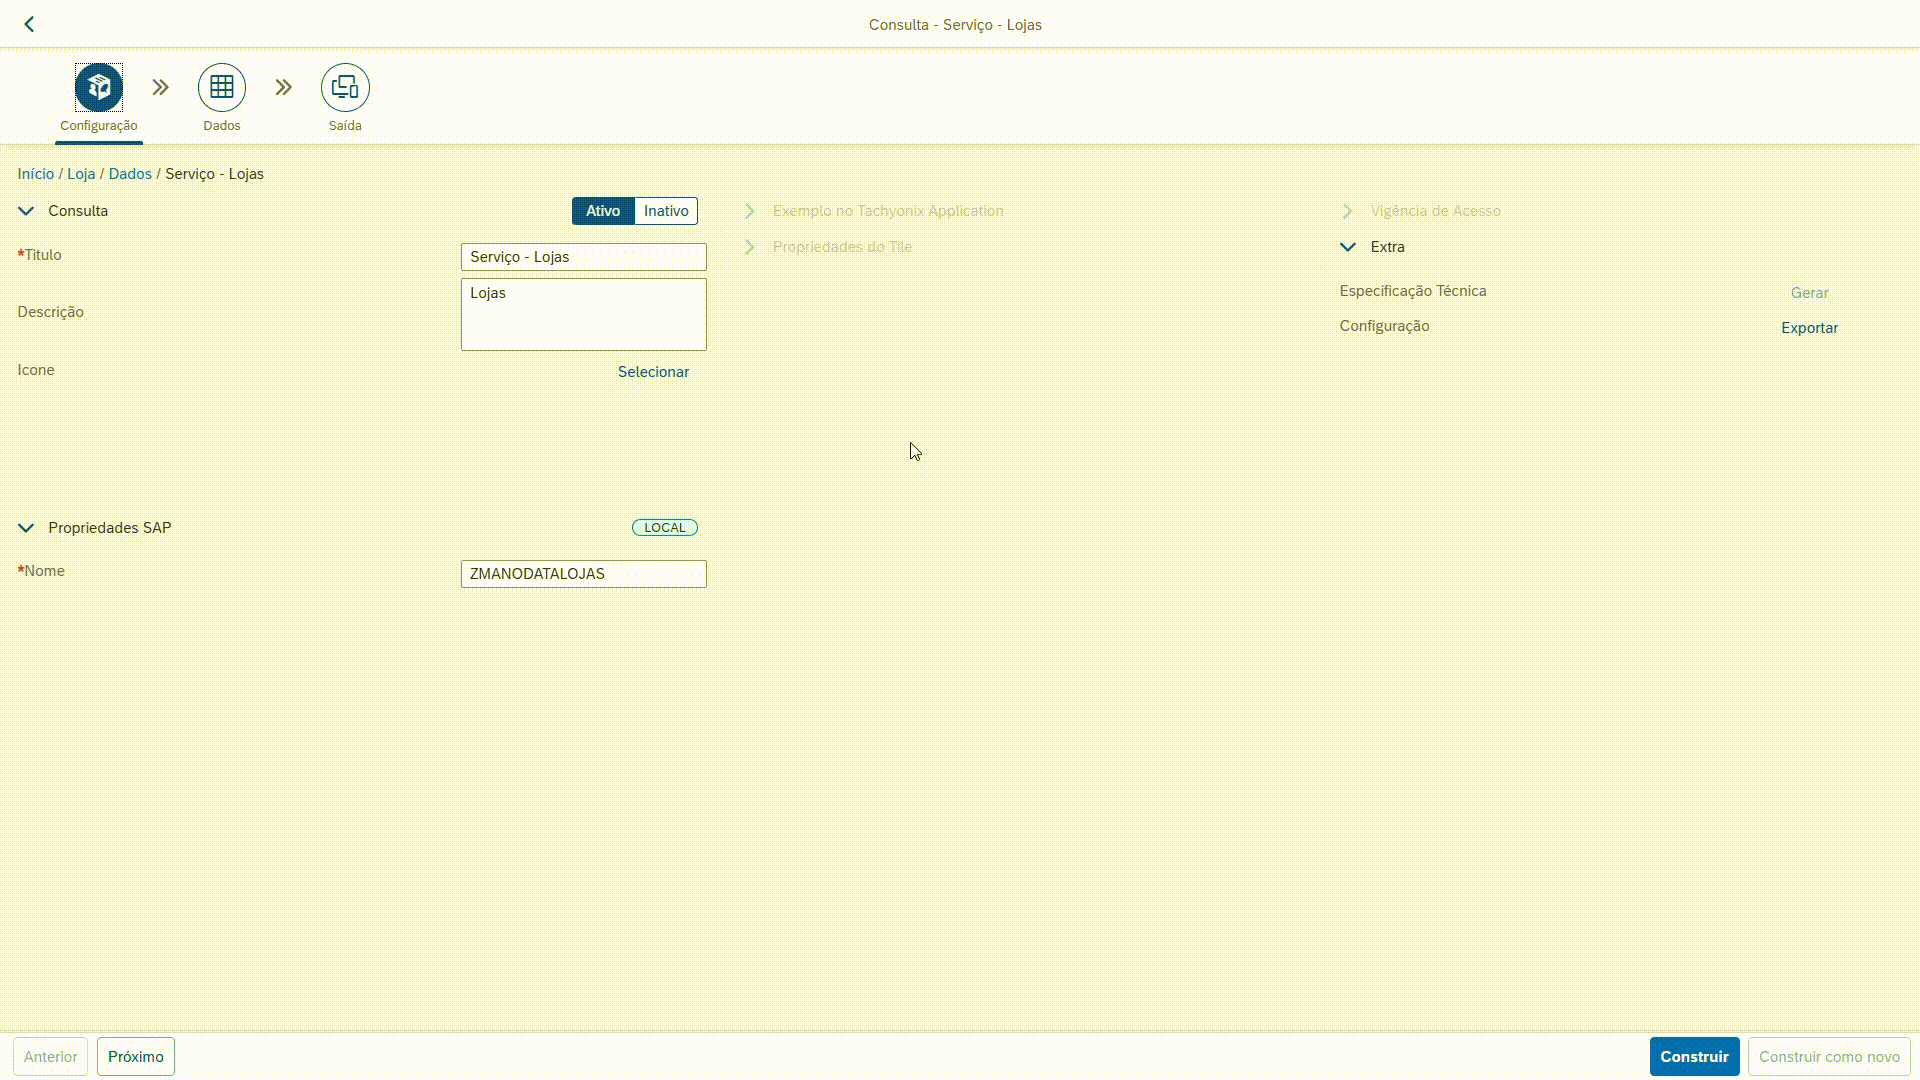Click Exportar configuration link
The height and width of the screenshot is (1080, 1920).
click(1809, 328)
